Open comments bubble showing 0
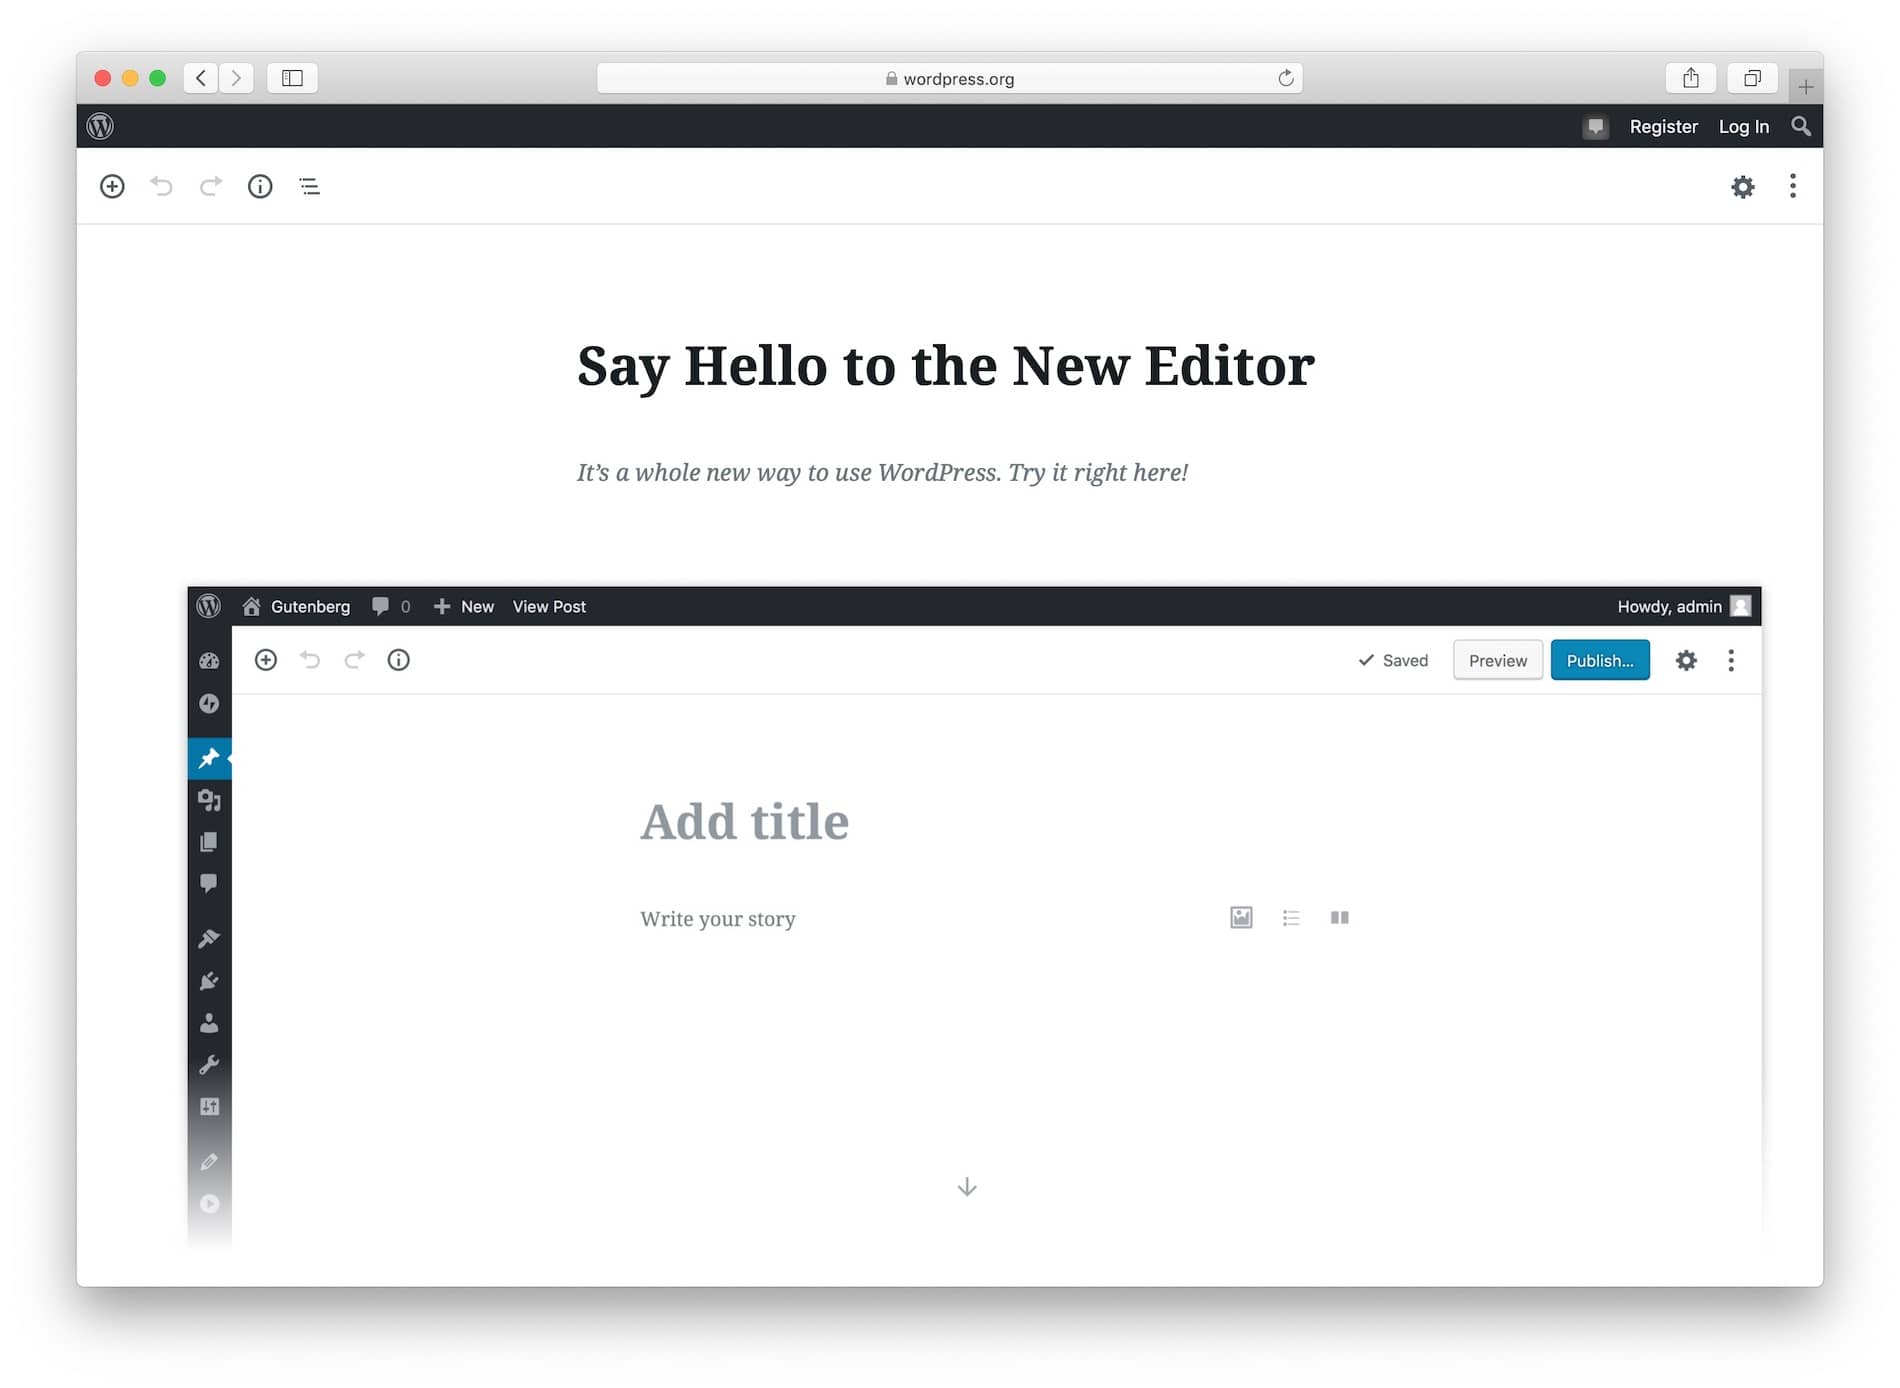Image resolution: width=1900 pixels, height=1388 pixels. (391, 606)
